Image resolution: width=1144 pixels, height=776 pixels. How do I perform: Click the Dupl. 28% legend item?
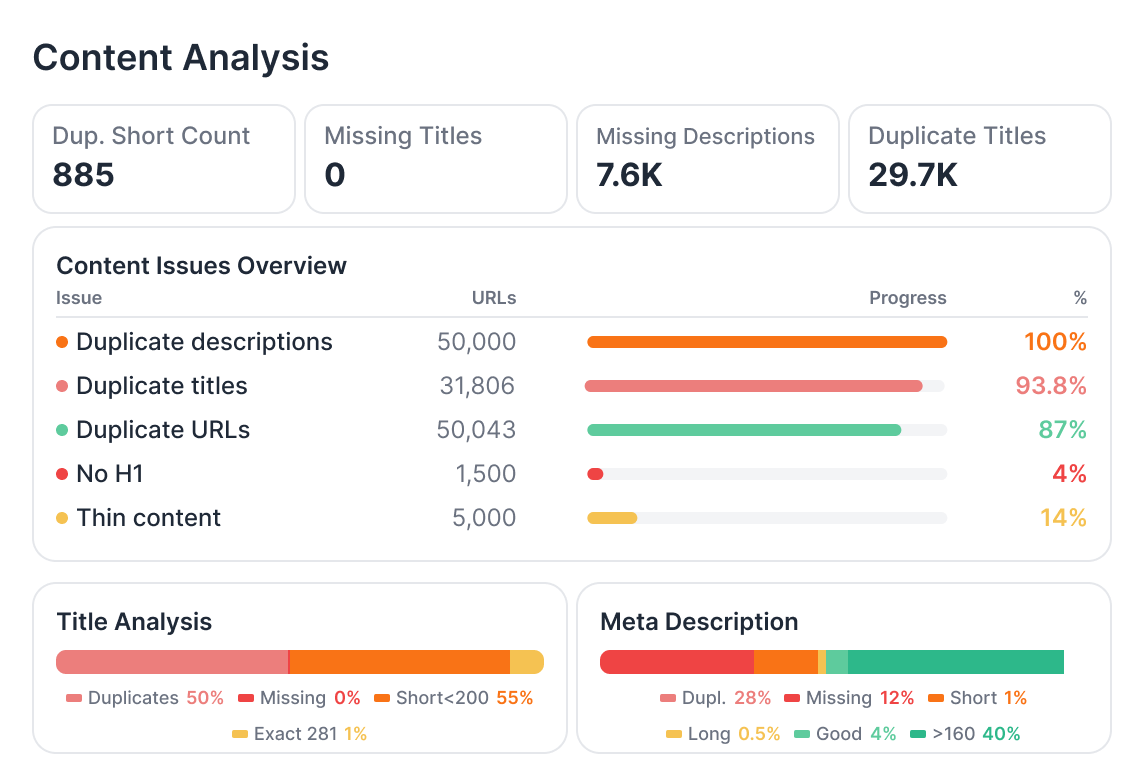[715, 698]
